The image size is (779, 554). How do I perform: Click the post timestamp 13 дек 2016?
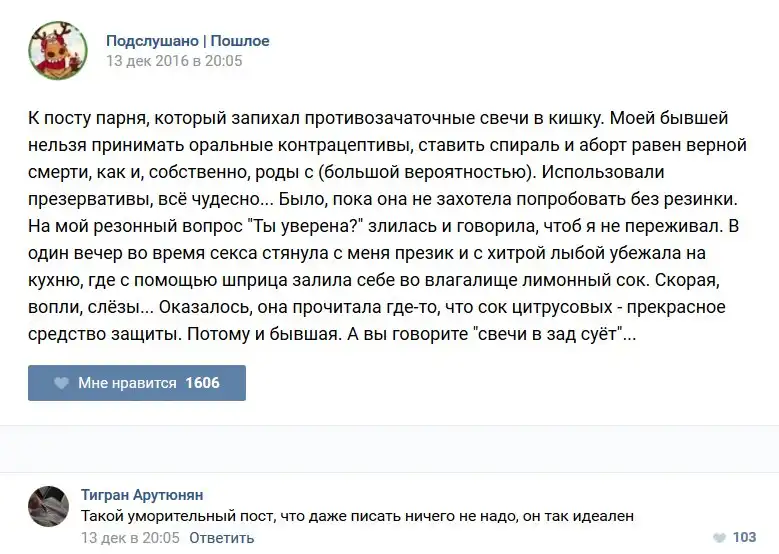point(174,61)
